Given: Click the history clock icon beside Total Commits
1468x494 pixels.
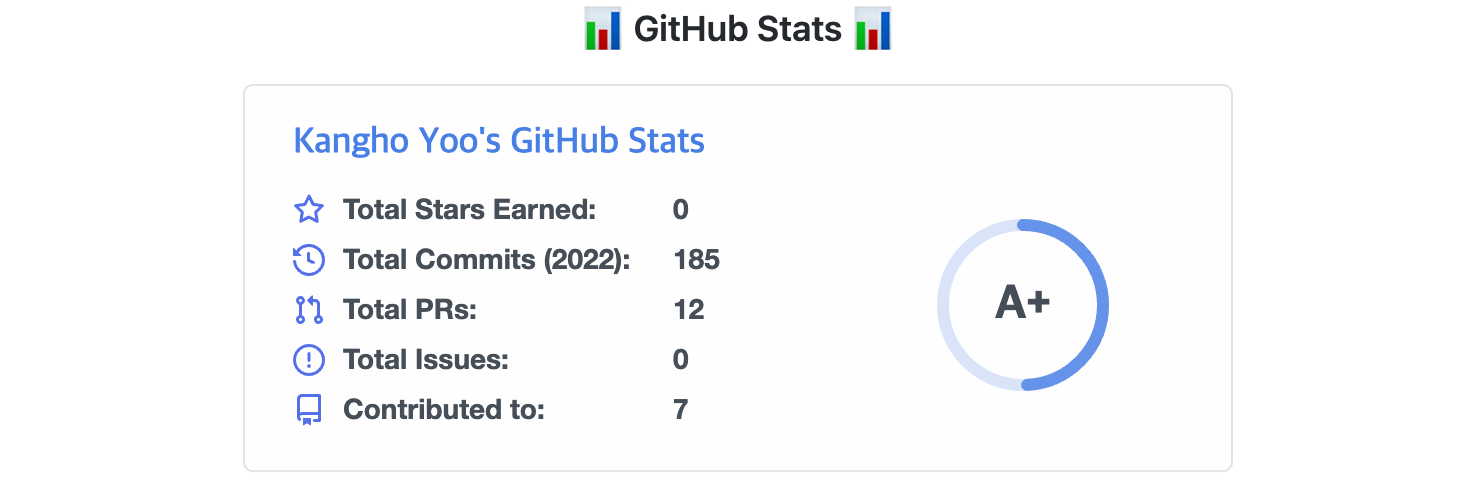Looking at the screenshot, I should pos(308,260).
